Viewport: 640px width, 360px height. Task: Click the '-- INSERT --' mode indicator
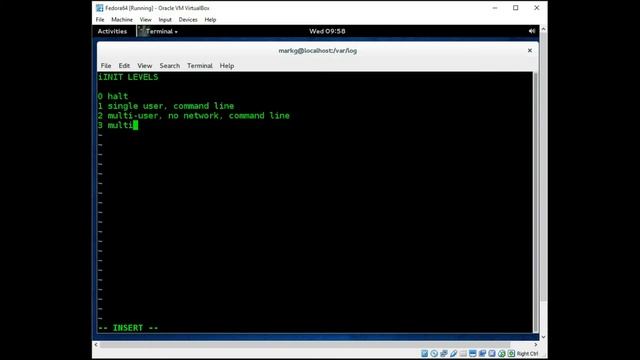[128, 328]
